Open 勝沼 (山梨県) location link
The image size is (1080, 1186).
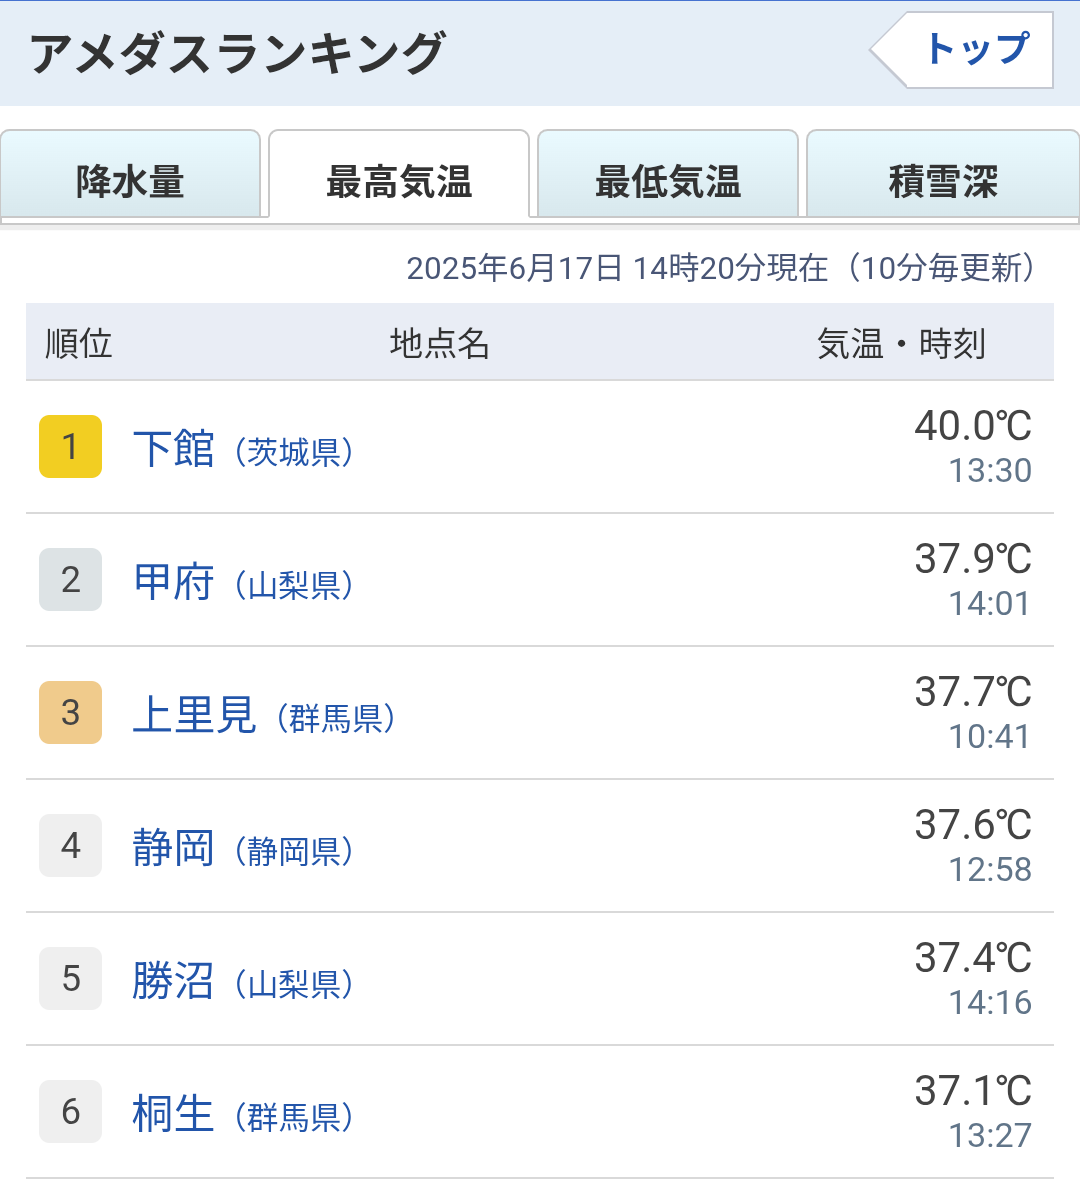coord(243,981)
